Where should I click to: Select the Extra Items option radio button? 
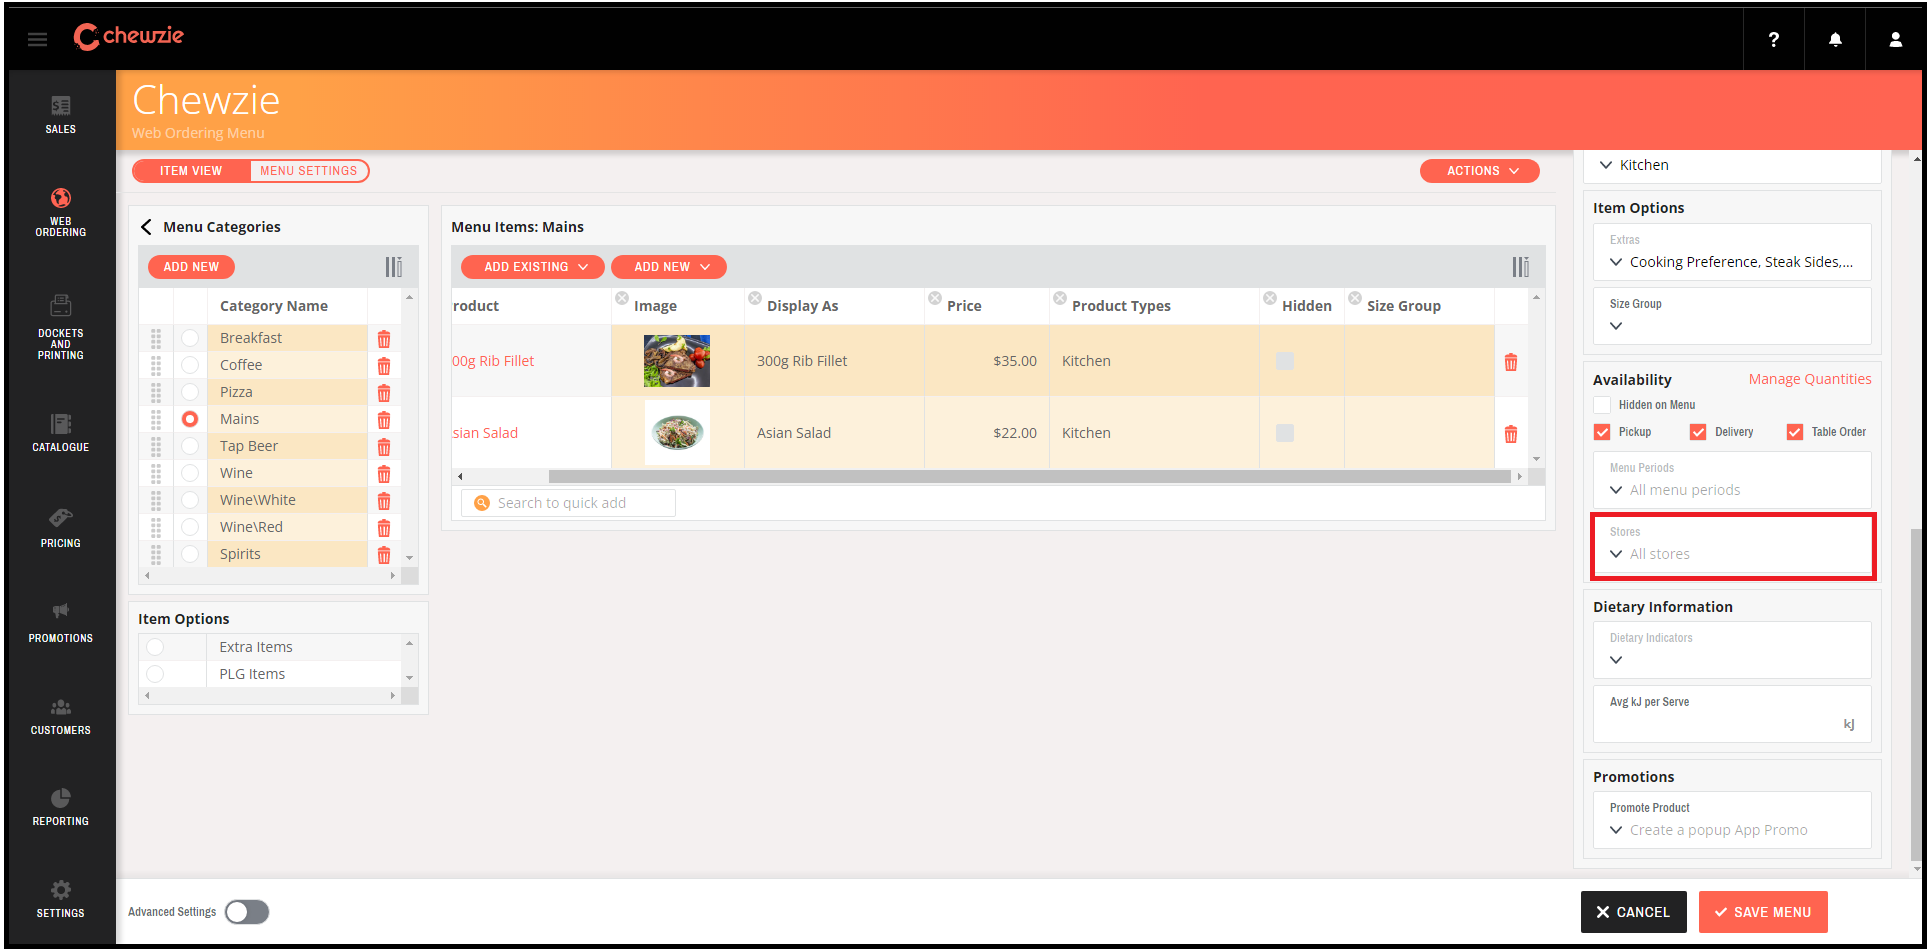[x=155, y=647]
